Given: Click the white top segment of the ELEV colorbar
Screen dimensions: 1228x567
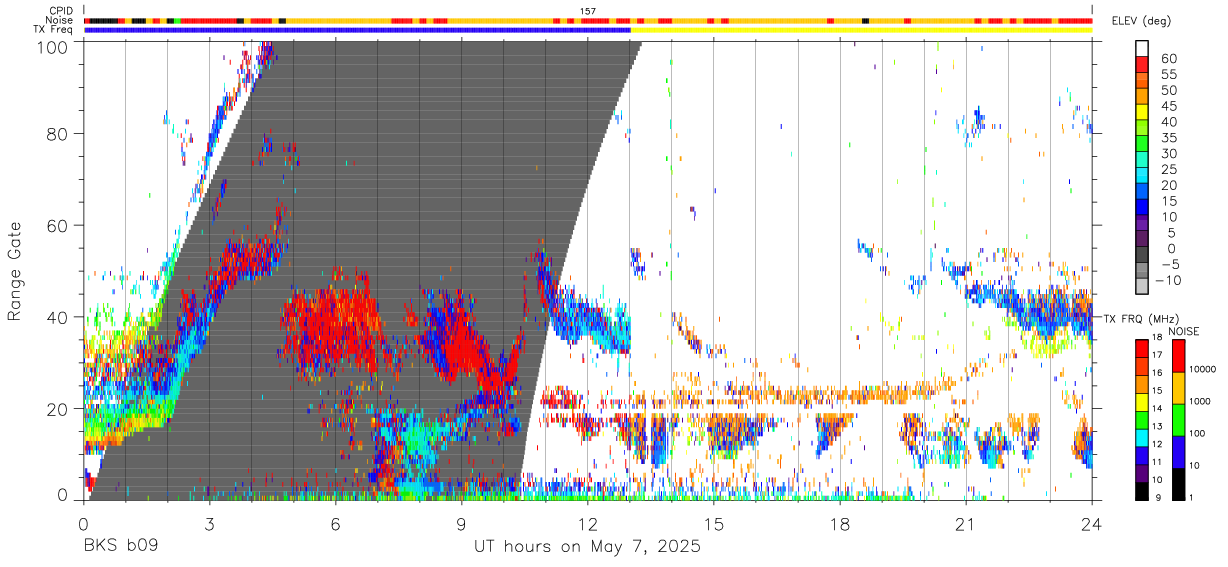Looking at the screenshot, I should pos(1142,48).
